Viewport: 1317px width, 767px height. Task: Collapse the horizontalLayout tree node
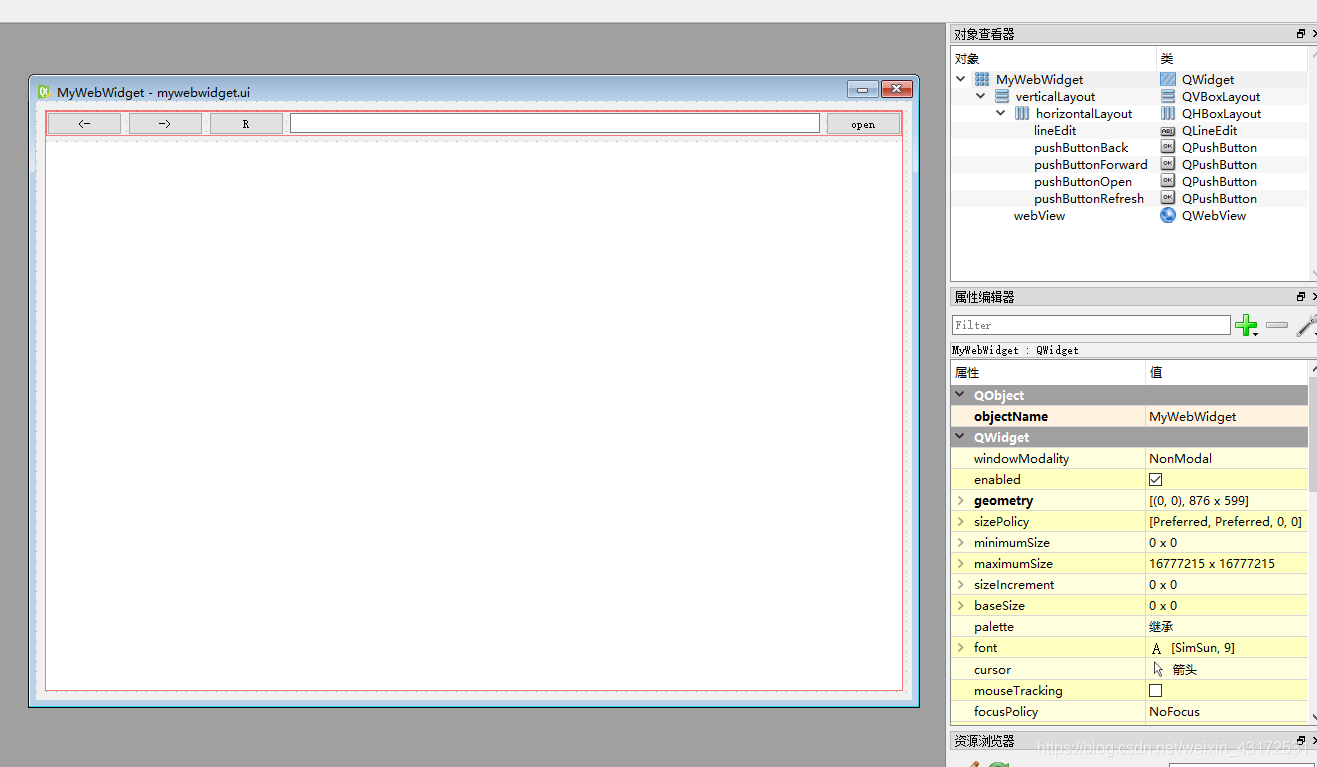[1001, 113]
